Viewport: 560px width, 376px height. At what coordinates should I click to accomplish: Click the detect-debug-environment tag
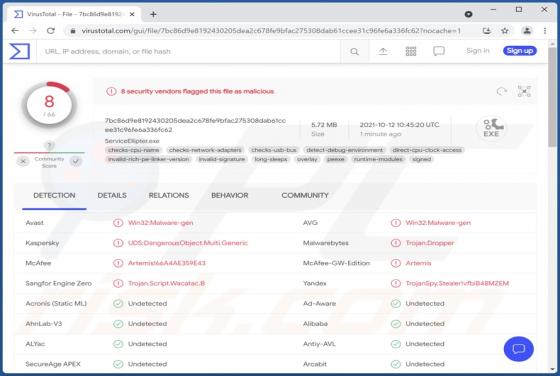345,150
